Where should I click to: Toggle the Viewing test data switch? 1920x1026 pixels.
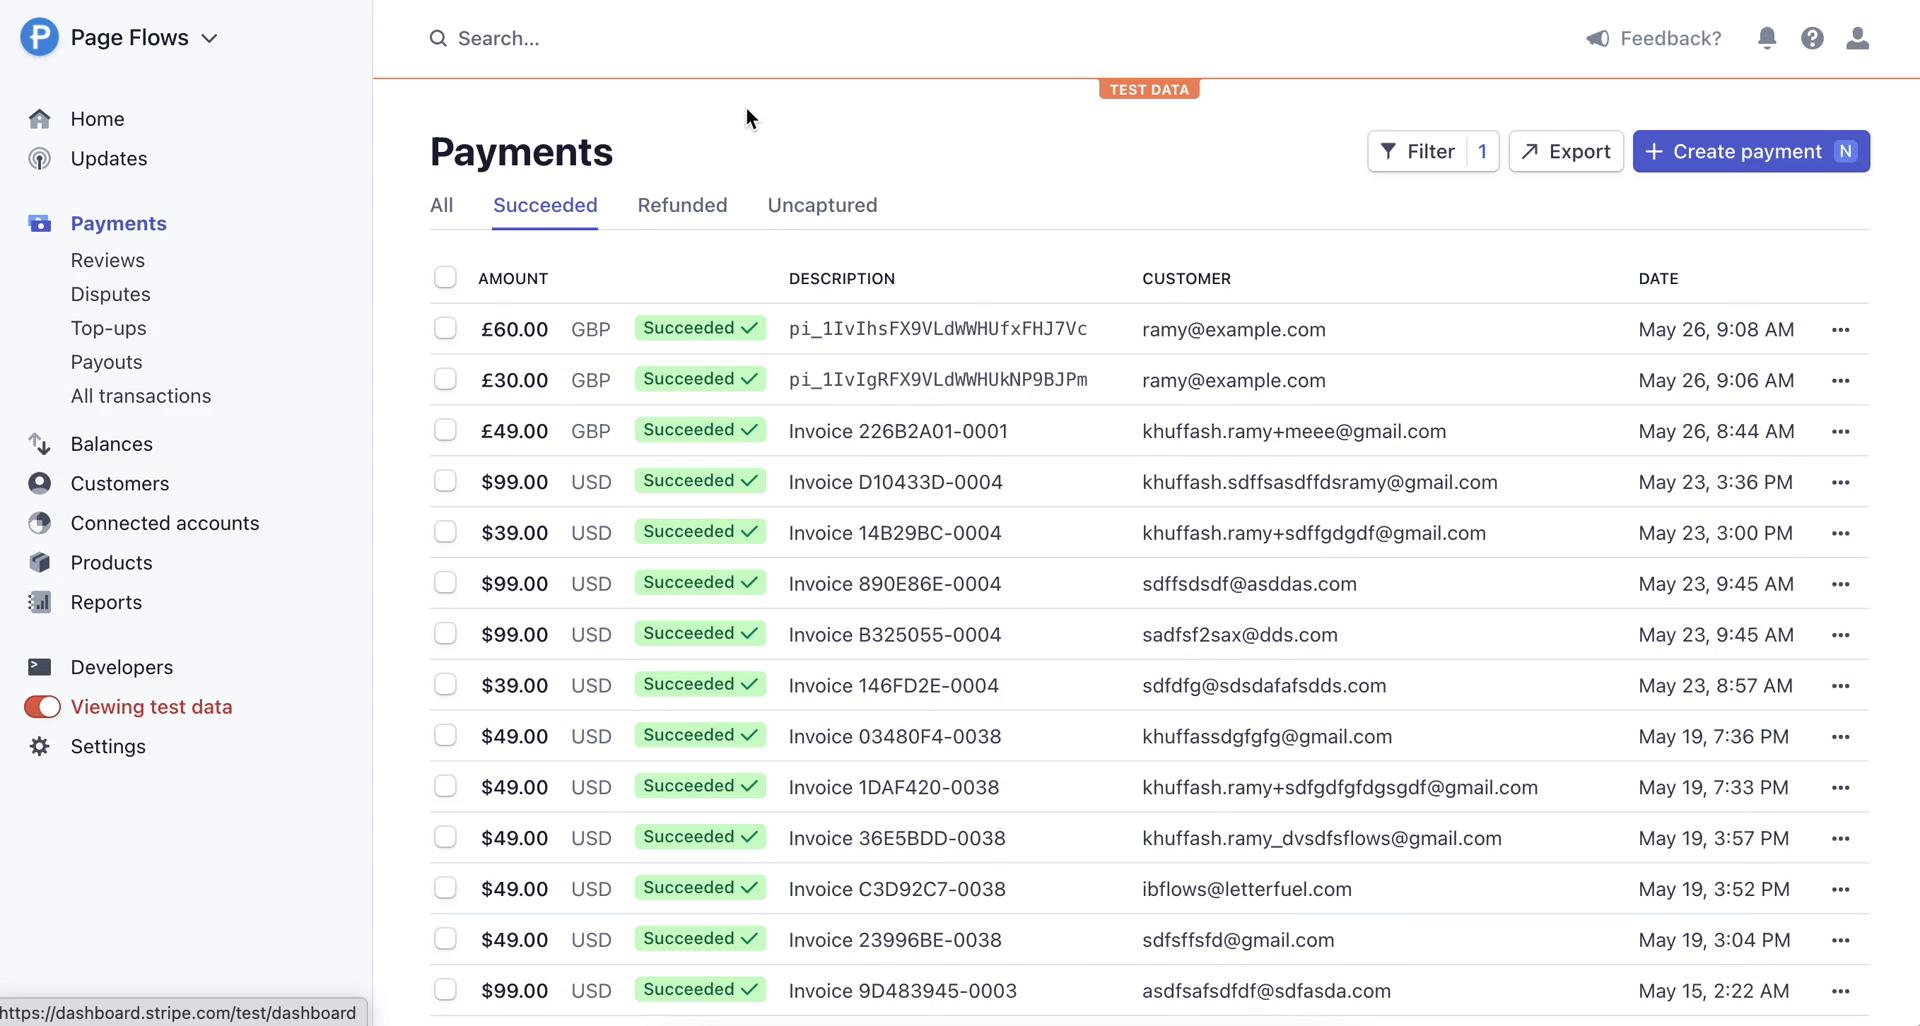(x=42, y=707)
